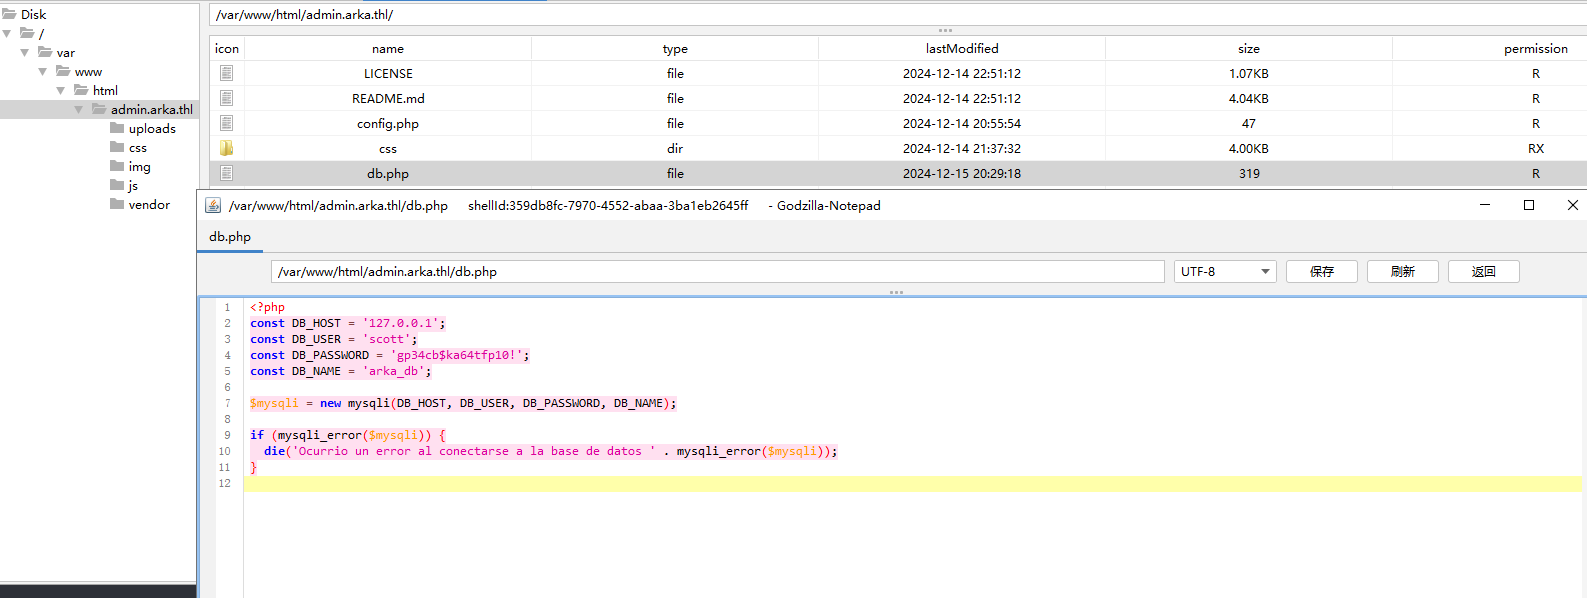Sort by the permission column header
The width and height of the screenshot is (1587, 598).
coord(1536,48)
